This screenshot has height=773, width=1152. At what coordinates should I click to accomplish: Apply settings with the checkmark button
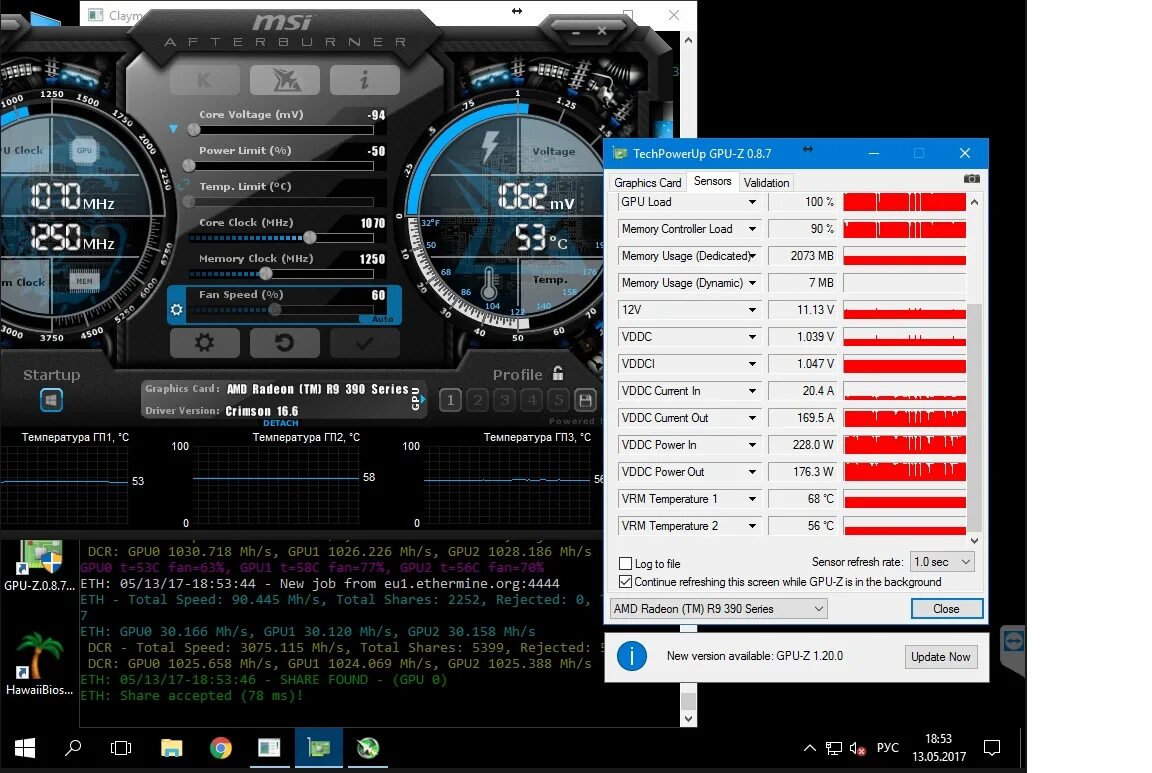[x=364, y=342]
